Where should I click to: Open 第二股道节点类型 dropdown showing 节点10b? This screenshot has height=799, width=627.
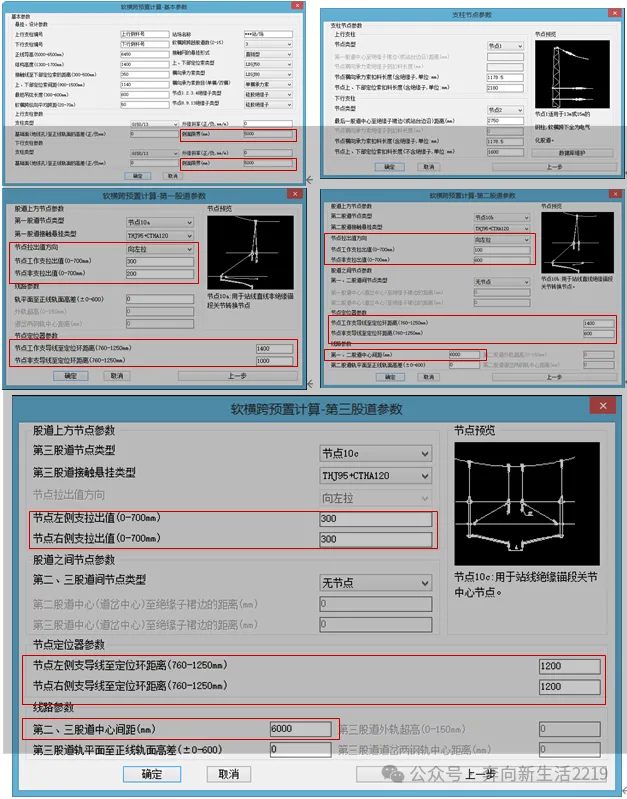(502, 218)
